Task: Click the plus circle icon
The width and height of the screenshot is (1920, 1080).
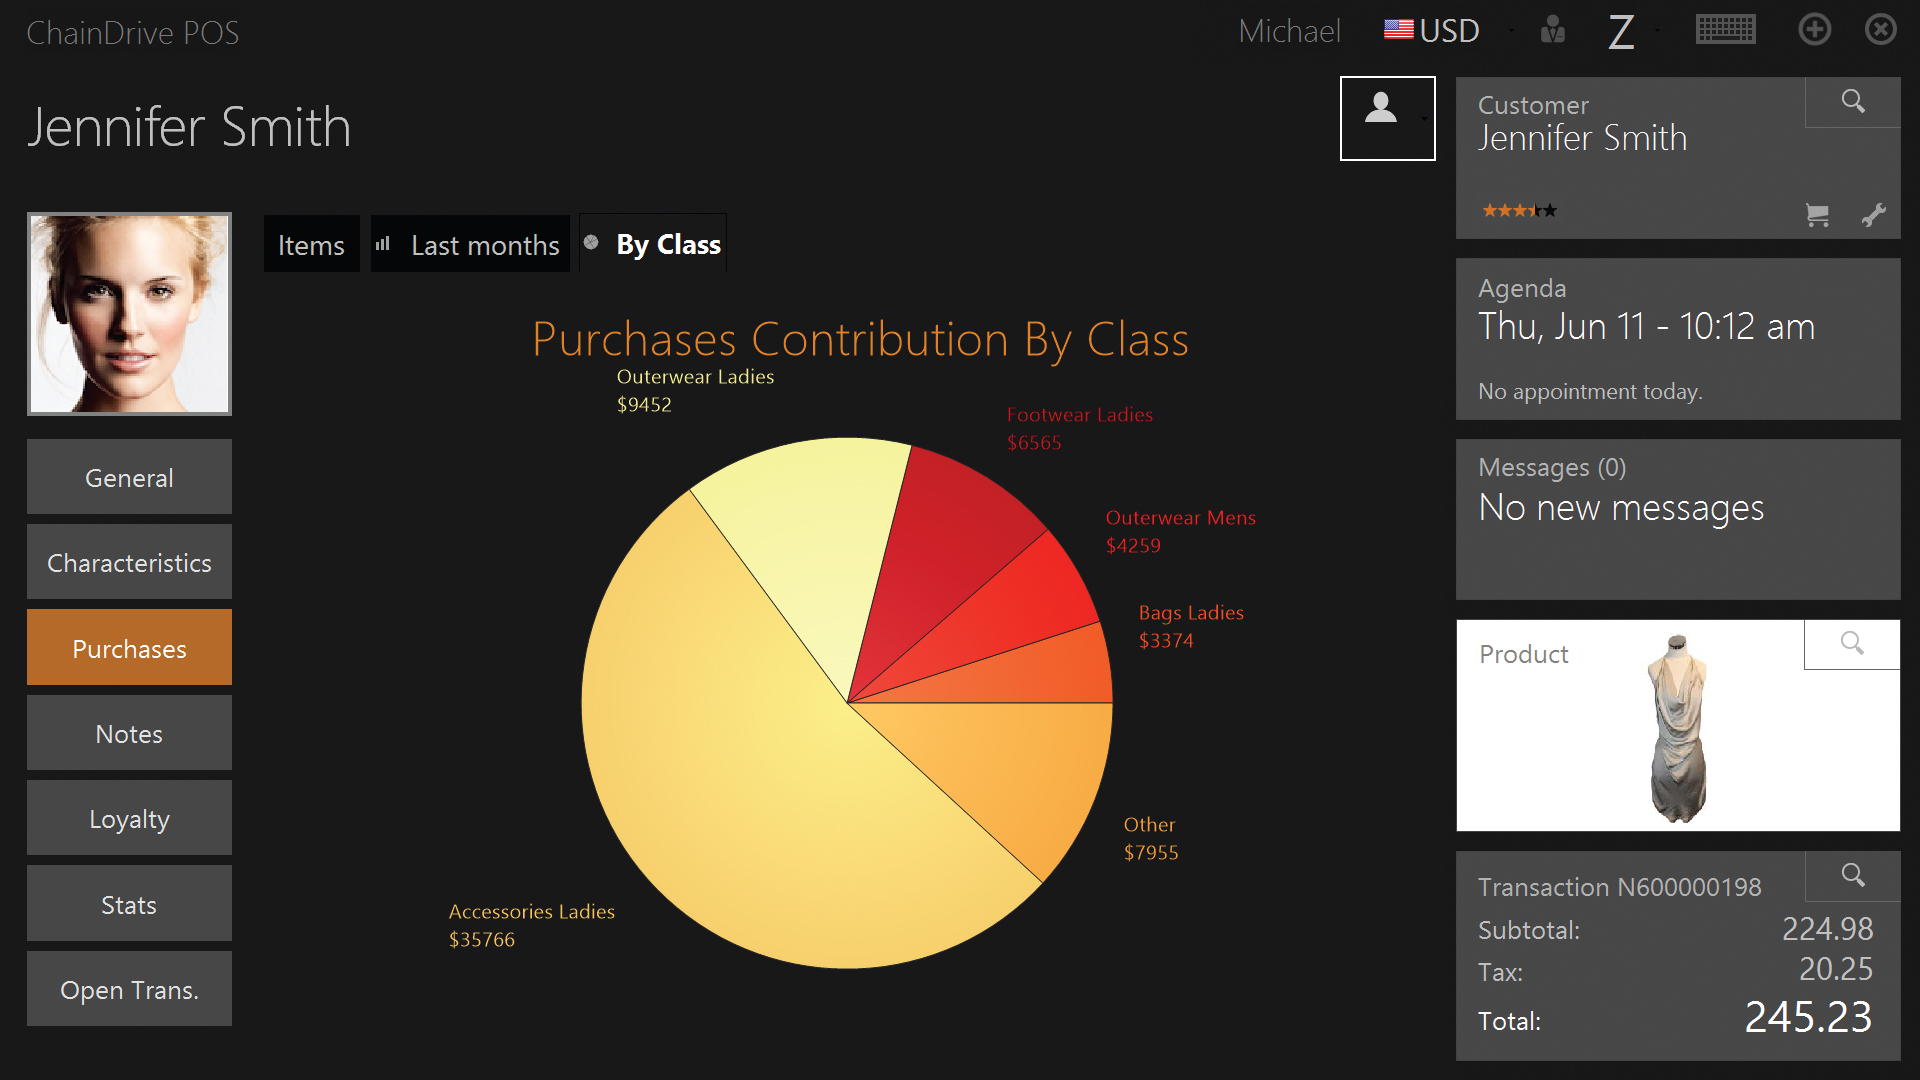Action: 1814,30
